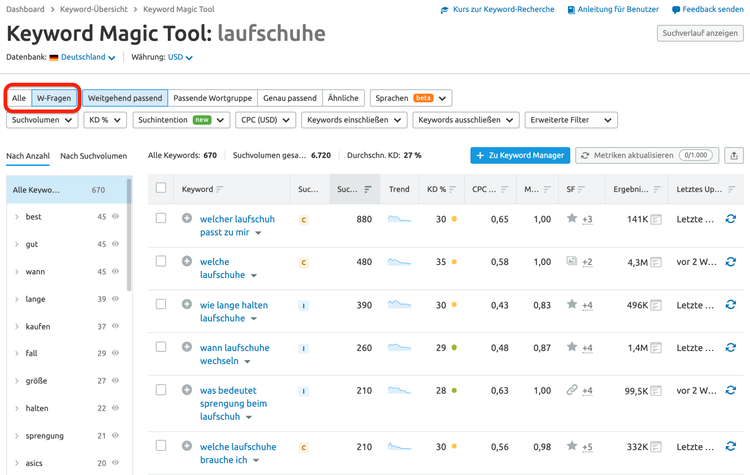Open Keywords ausschließen dropdown
This screenshot has width=750, height=475.
[466, 120]
